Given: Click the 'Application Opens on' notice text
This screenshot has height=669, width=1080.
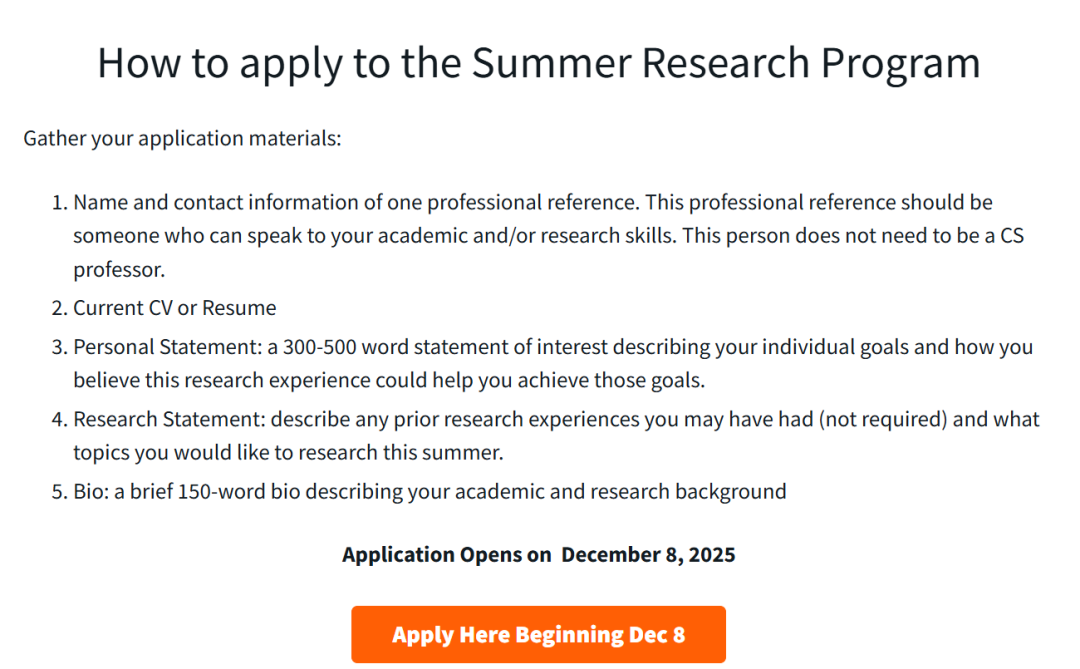Looking at the screenshot, I should 446,555.
